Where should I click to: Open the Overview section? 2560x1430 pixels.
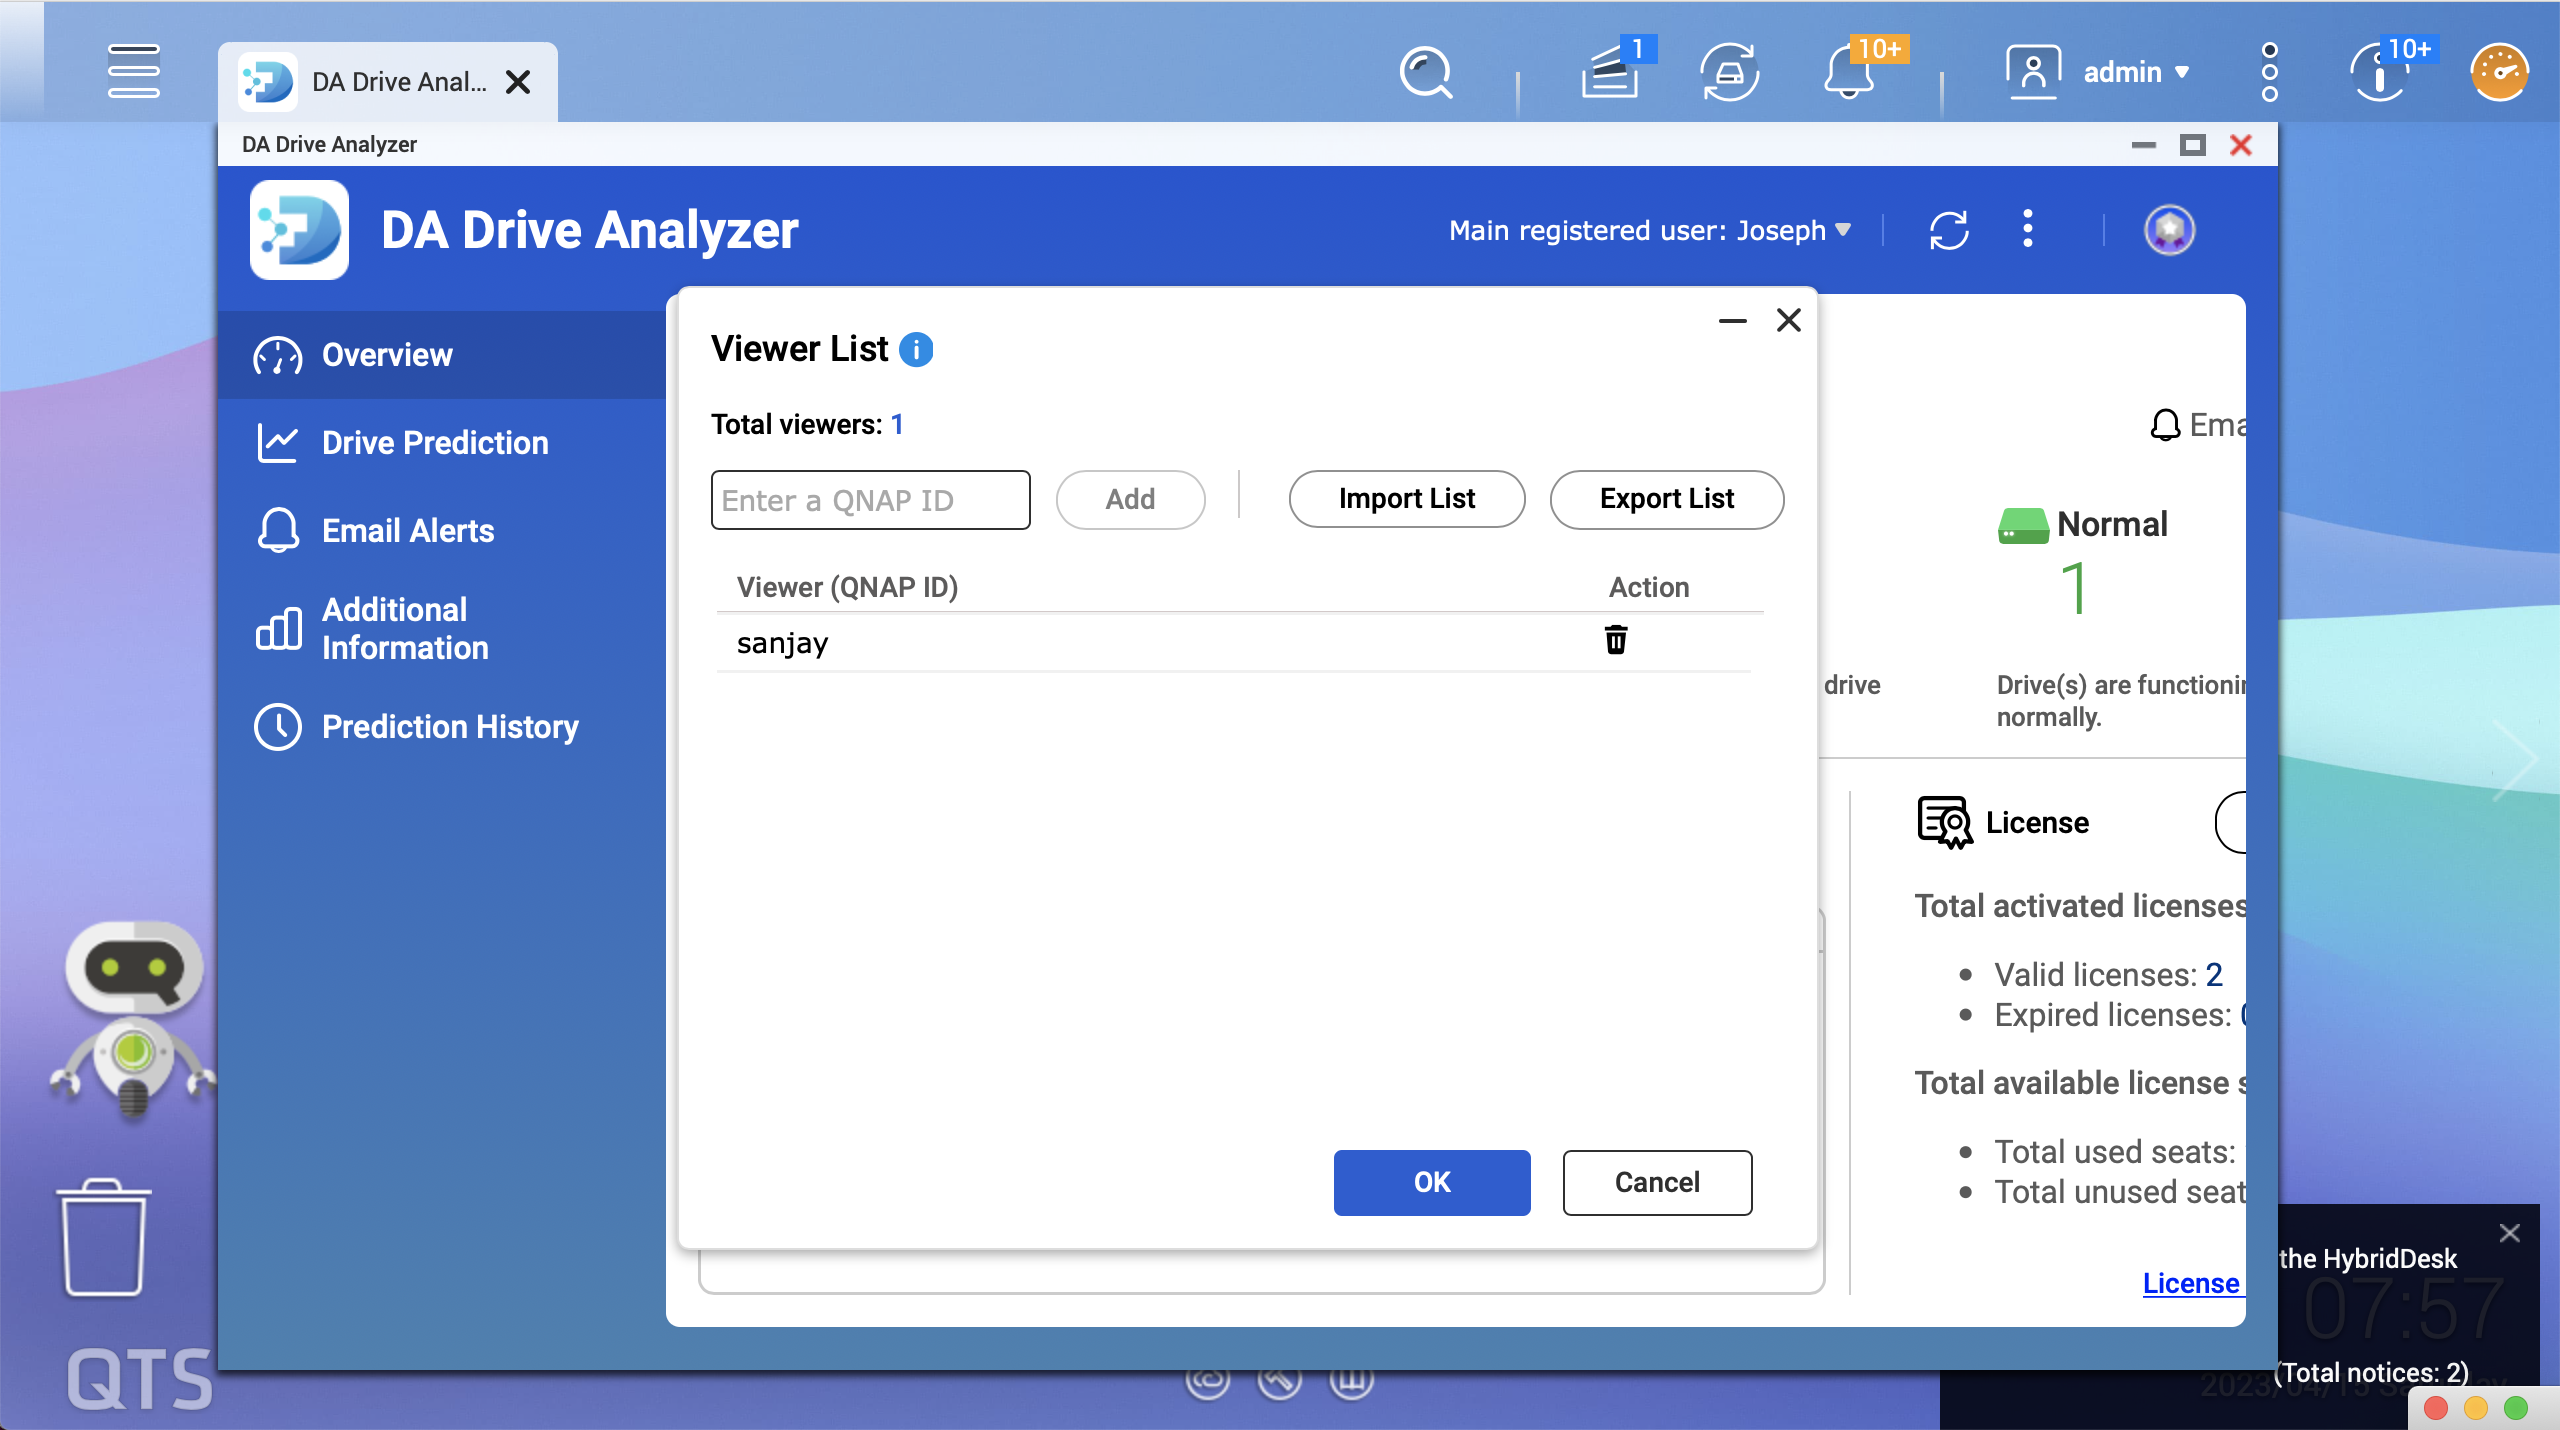pos(442,355)
